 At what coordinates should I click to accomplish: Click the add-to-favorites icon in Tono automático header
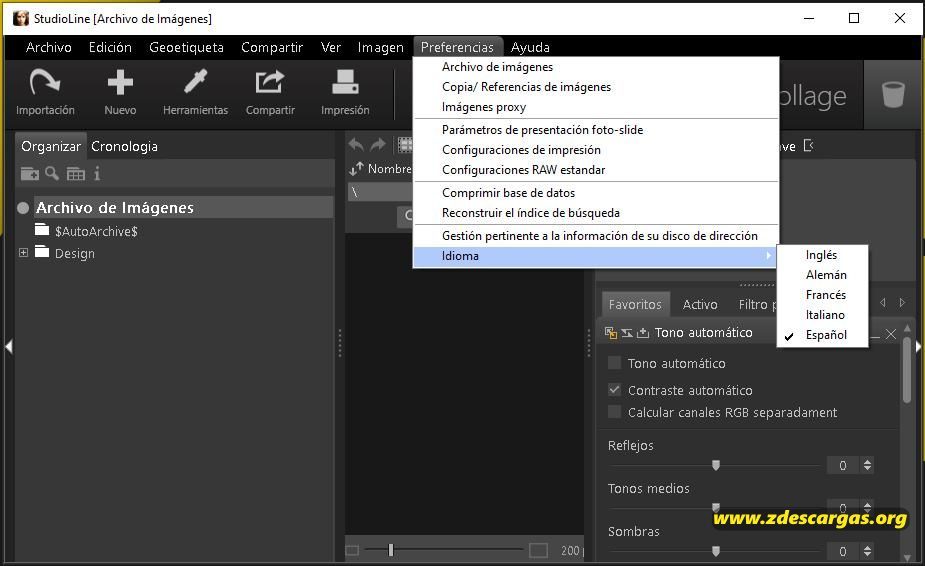[643, 333]
